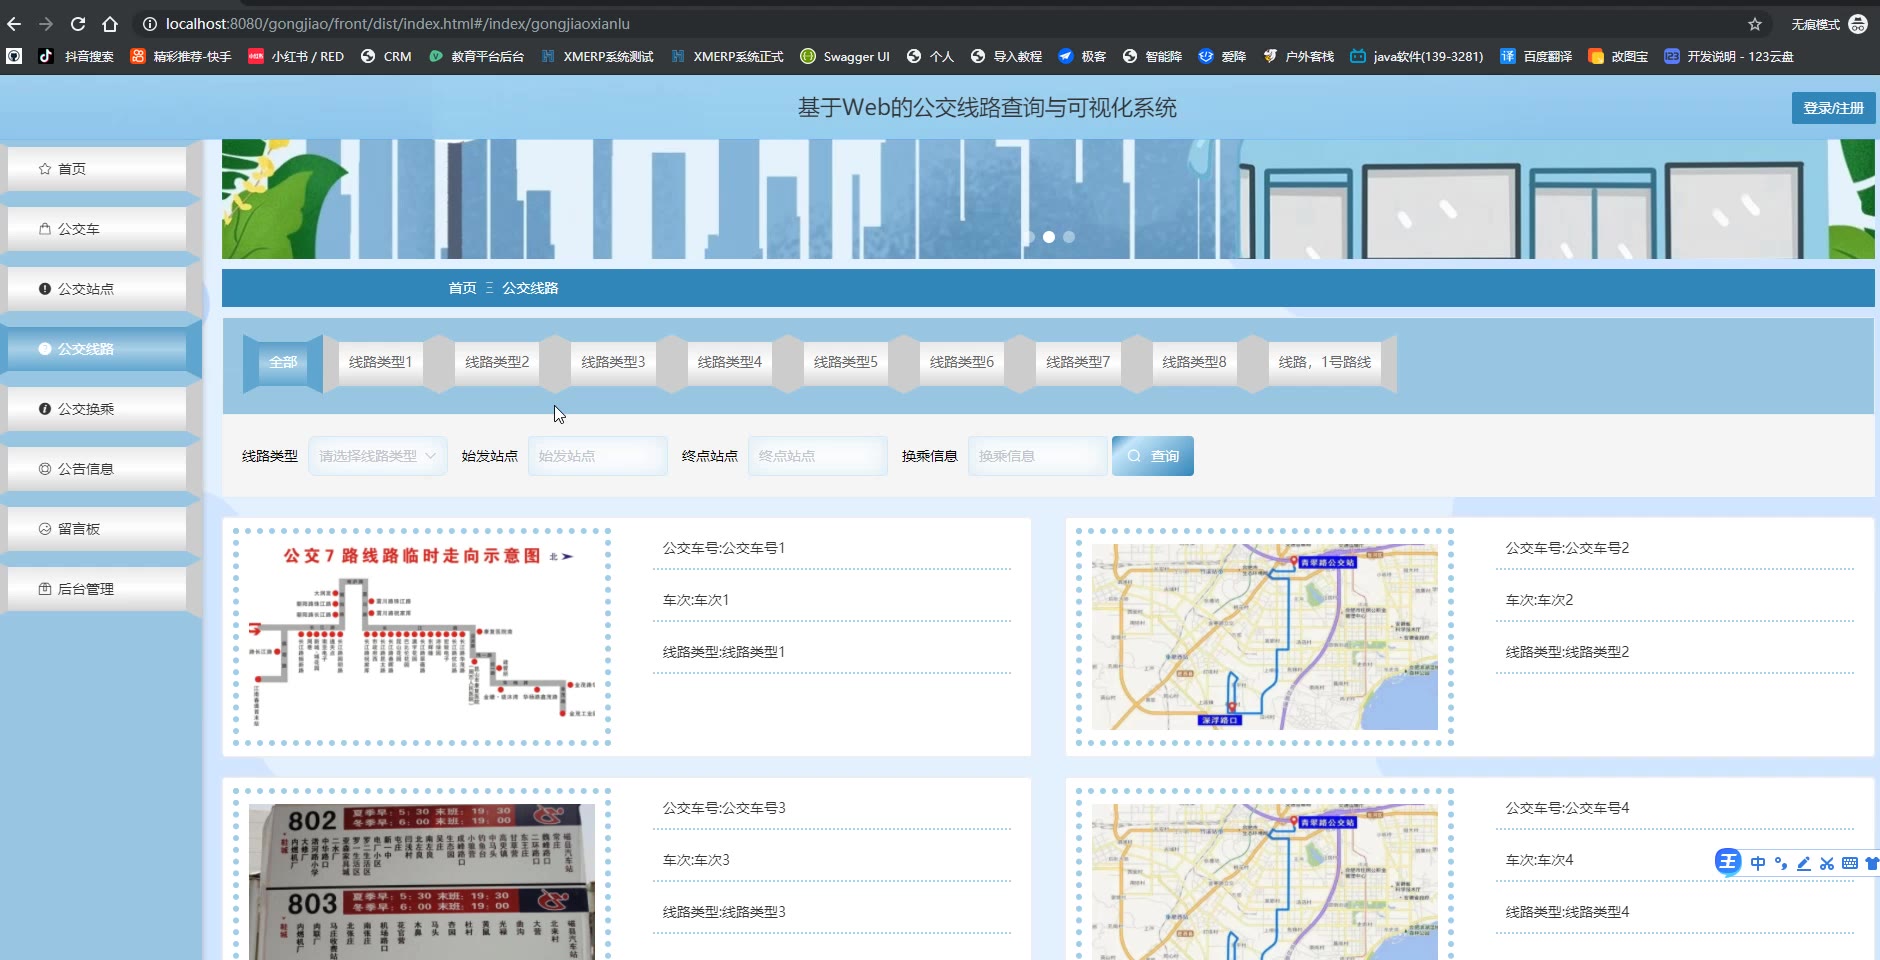The height and width of the screenshot is (960, 1880).
Task: Filter by 线路类型4 tab
Action: [x=729, y=362]
